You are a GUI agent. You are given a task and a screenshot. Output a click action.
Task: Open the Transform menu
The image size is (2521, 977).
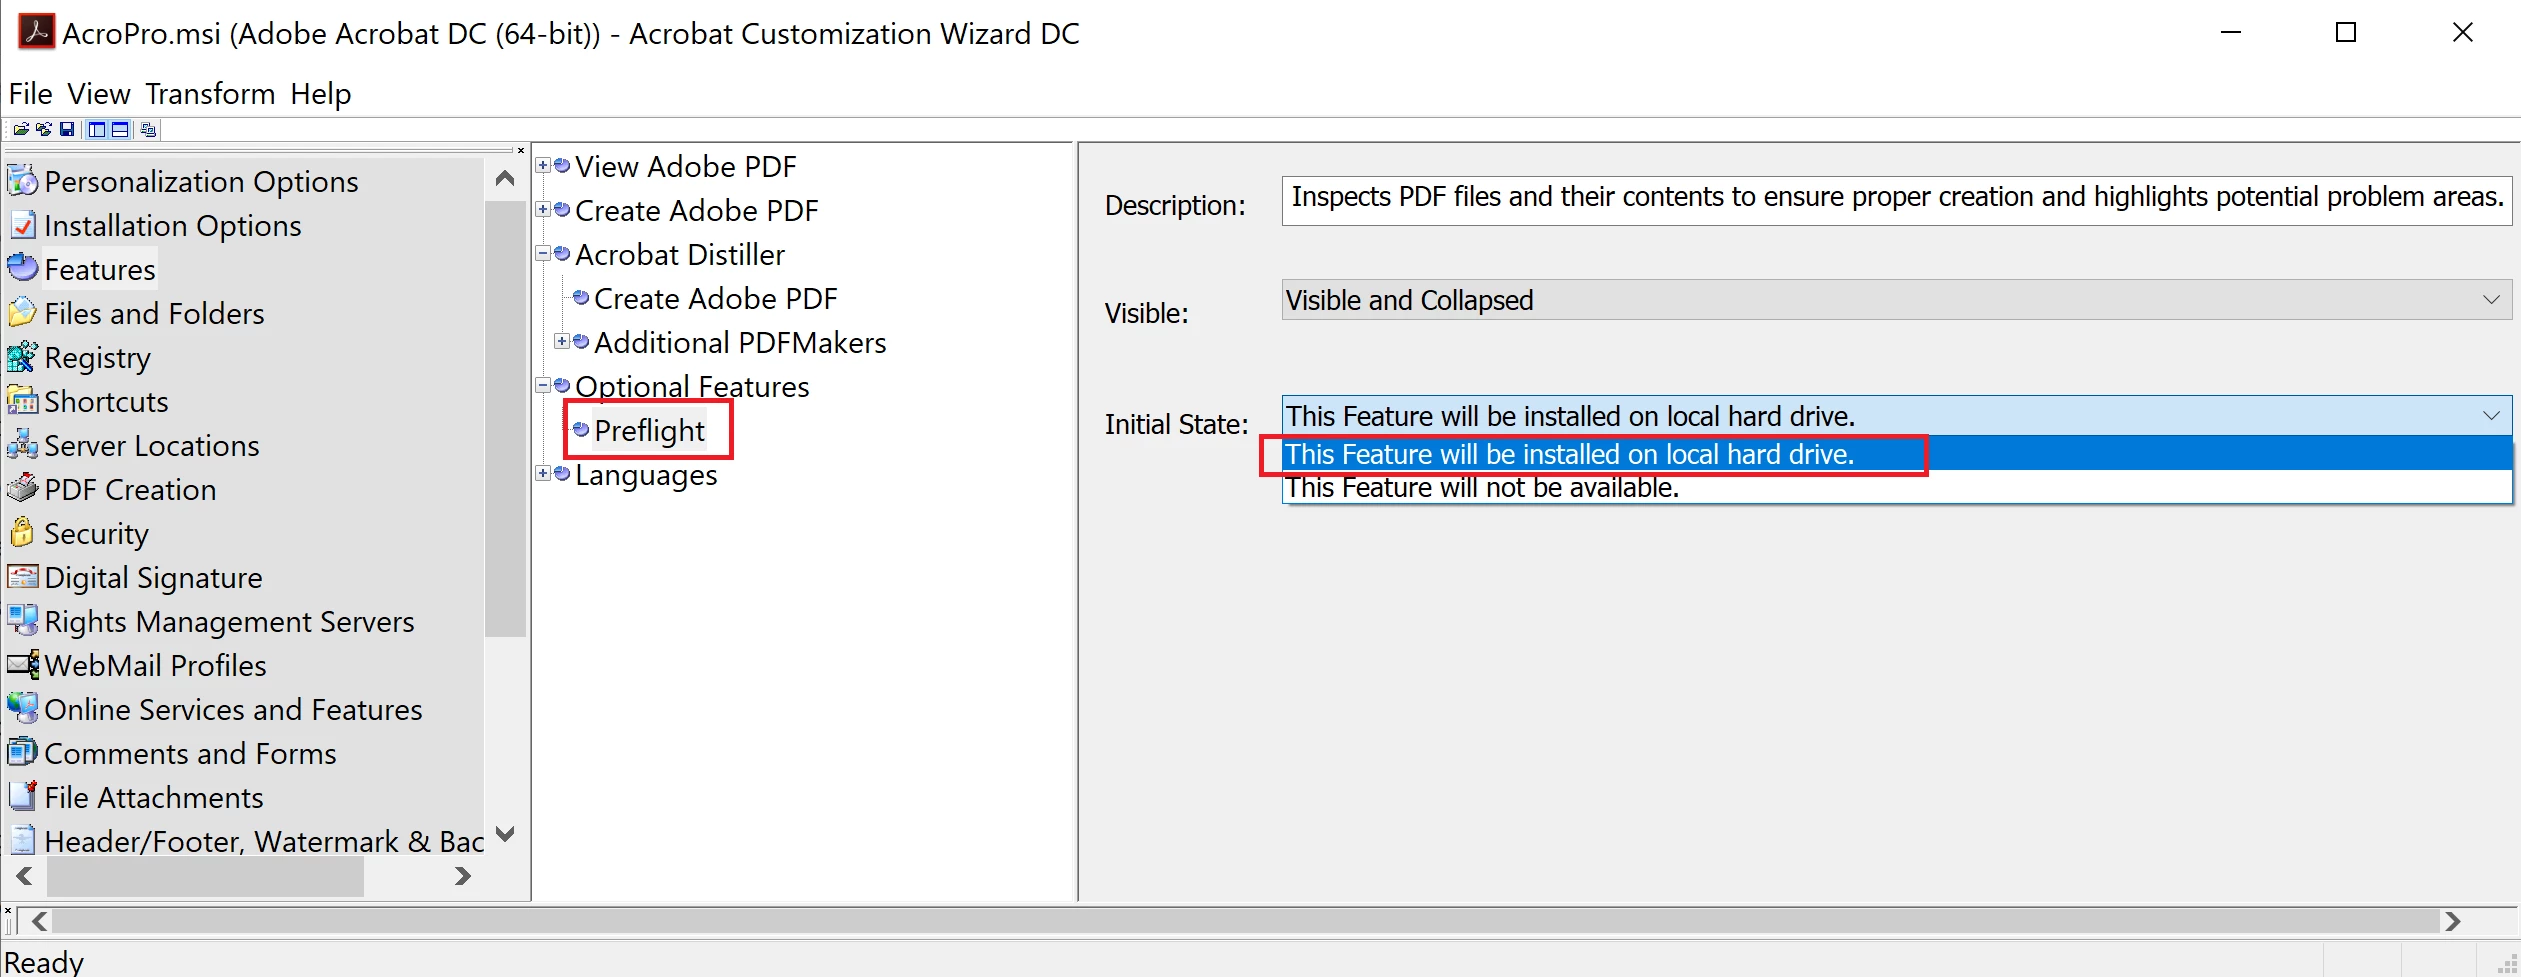pyautogui.click(x=210, y=94)
